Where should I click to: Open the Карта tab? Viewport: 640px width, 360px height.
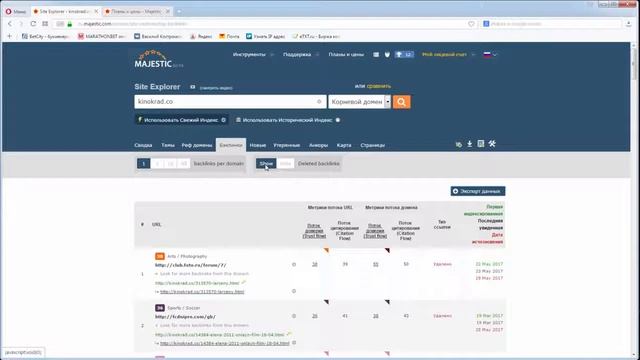click(344, 145)
